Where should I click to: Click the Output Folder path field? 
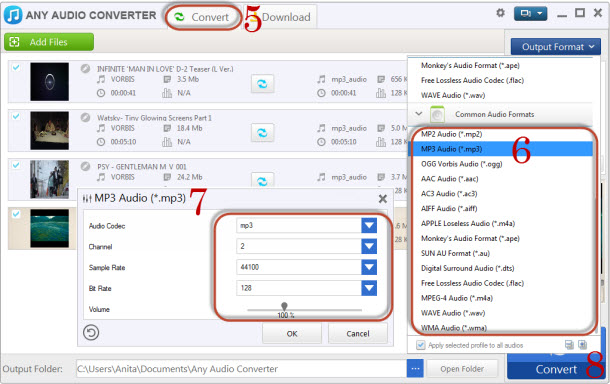coord(241,369)
